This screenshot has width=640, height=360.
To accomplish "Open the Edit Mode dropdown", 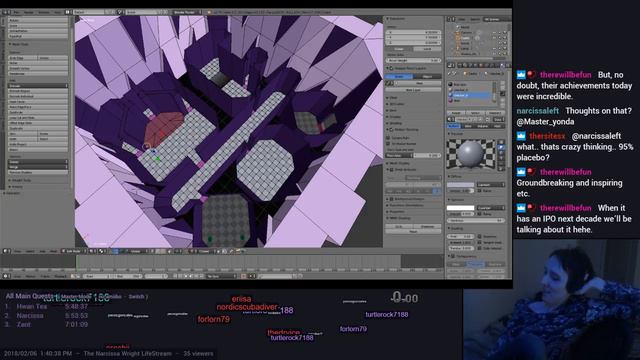I will (x=73, y=251).
